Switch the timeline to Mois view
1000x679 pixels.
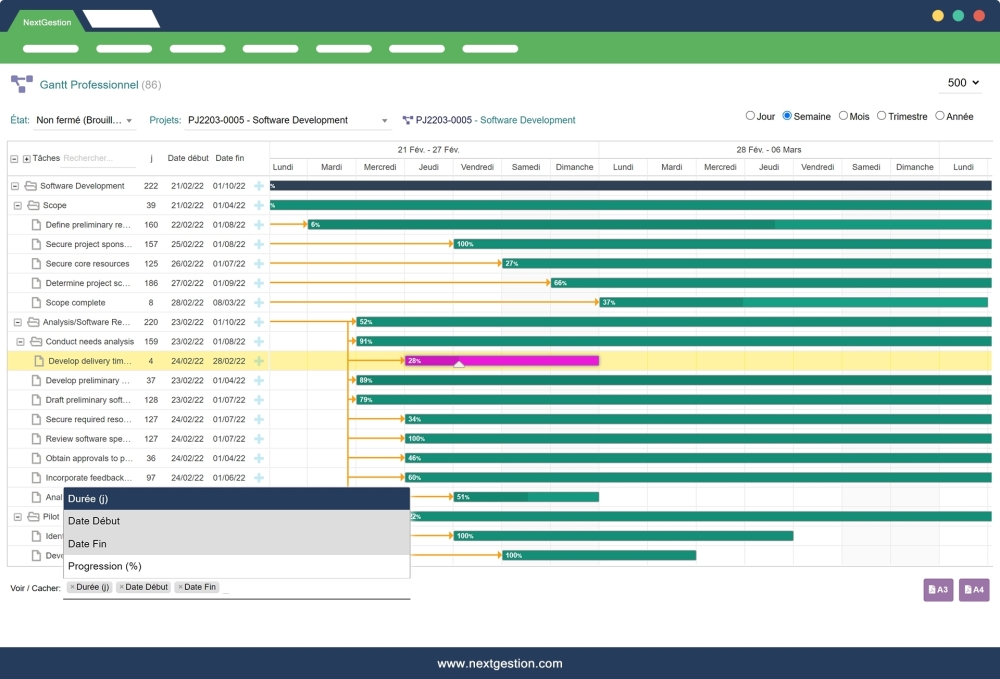(841, 116)
